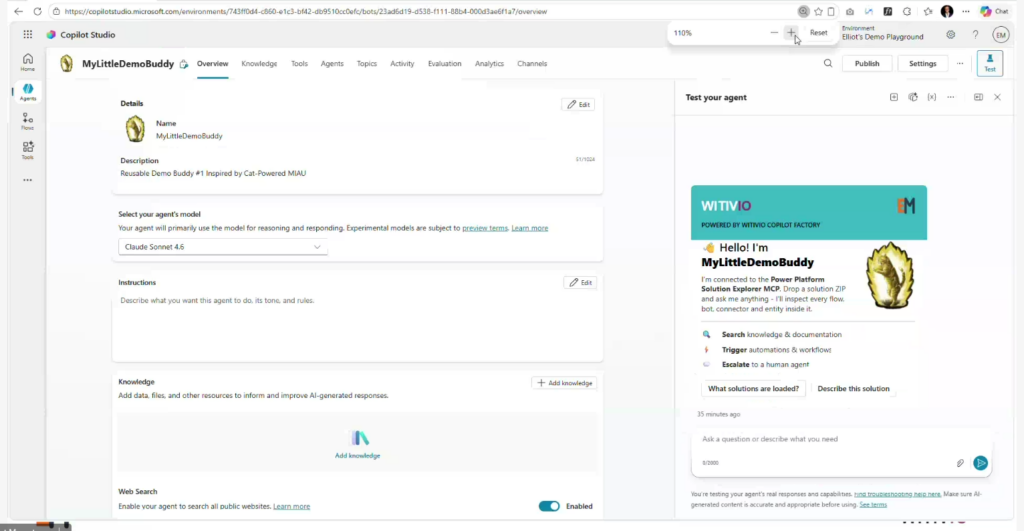
Task: Open Flows in left sidebar
Action: coord(27,121)
